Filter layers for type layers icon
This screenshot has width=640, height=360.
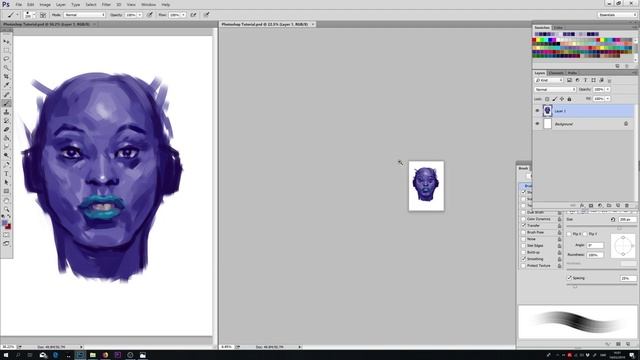(585, 80)
